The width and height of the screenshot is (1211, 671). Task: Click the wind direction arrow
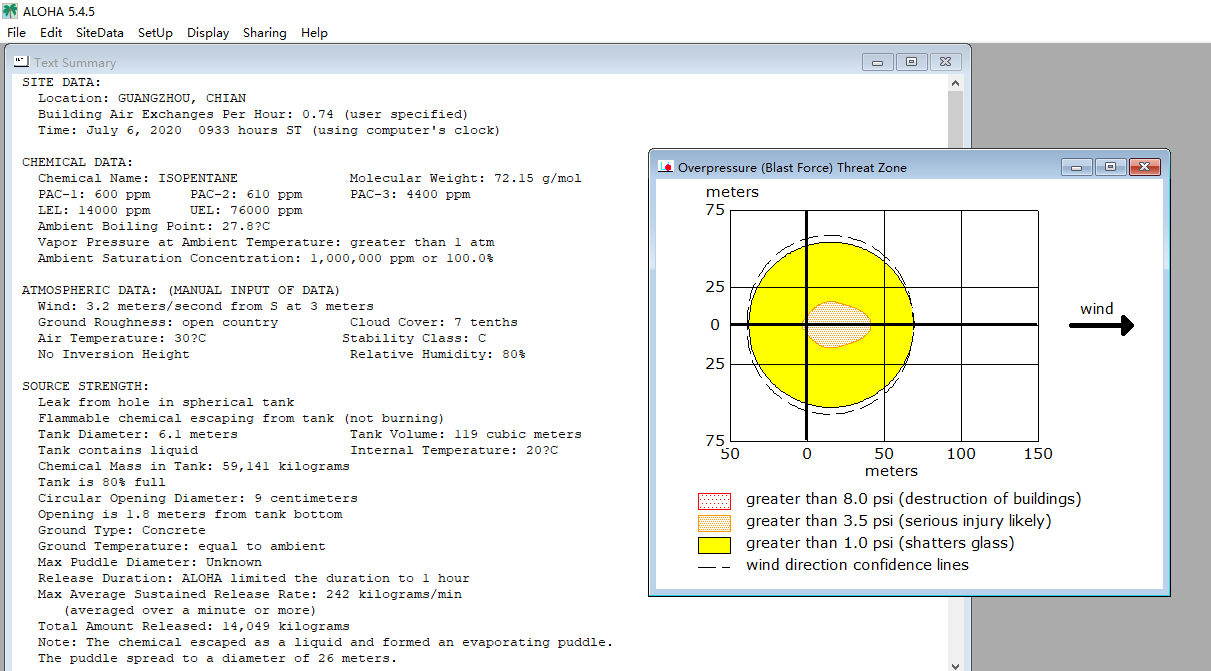(1101, 325)
